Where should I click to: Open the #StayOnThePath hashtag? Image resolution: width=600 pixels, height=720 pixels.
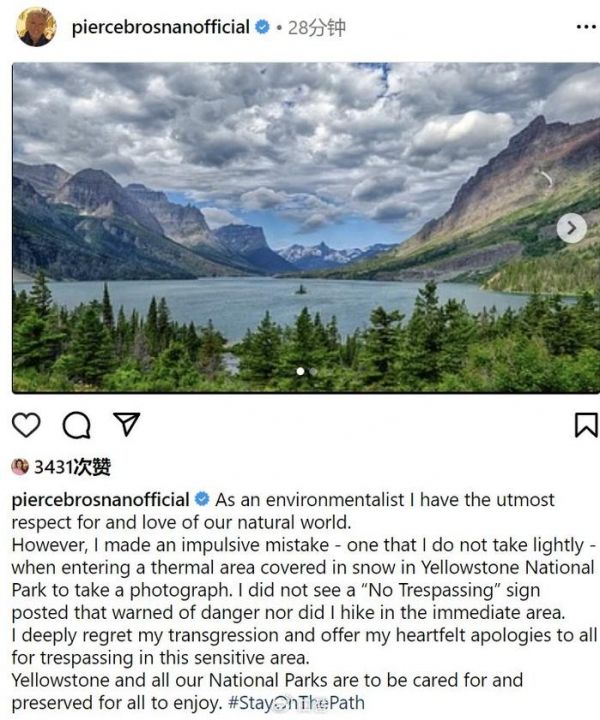coord(296,703)
